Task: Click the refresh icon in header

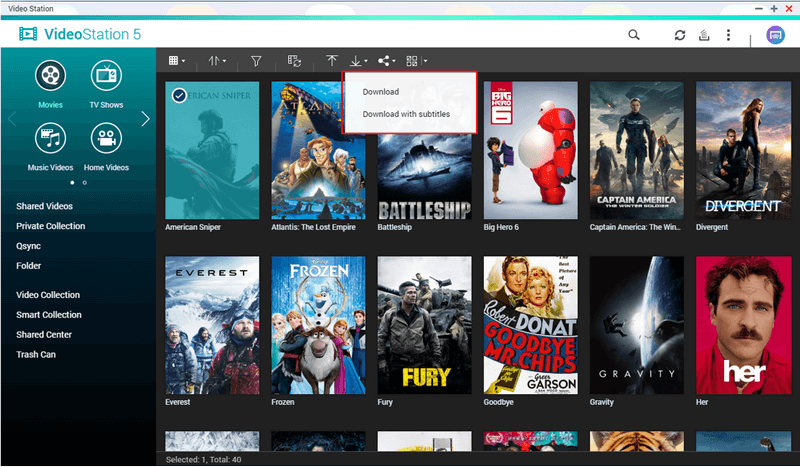Action: (680, 35)
